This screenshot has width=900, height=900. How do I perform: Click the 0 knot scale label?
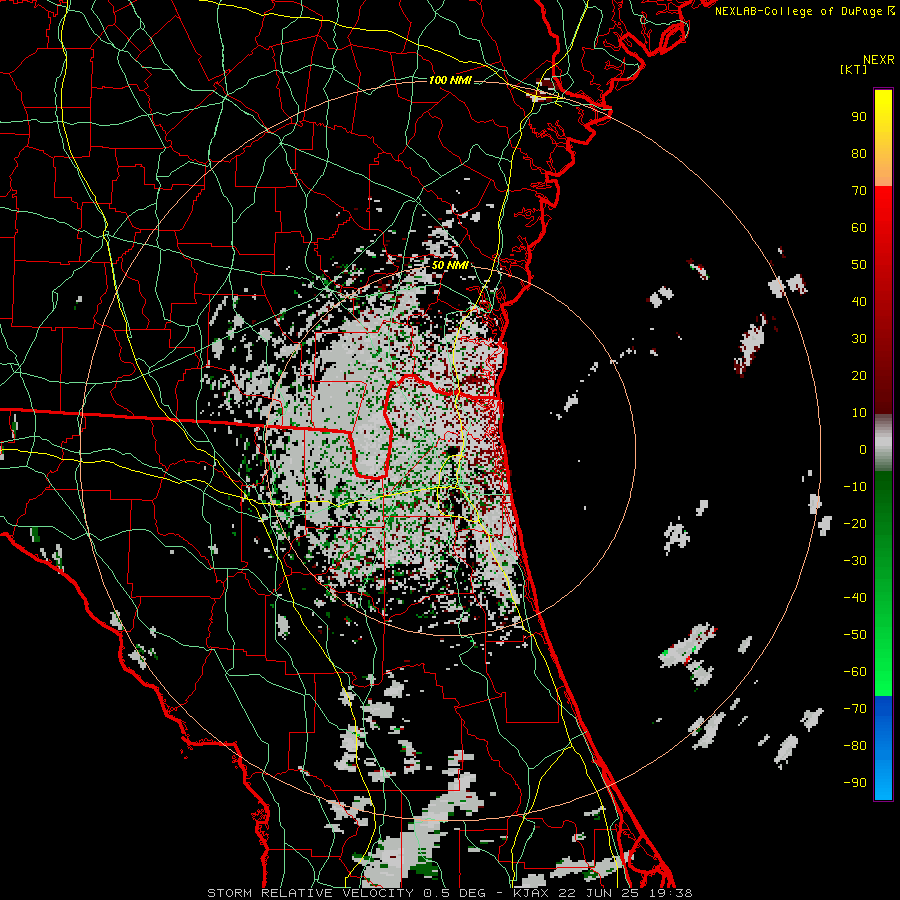[x=863, y=449]
